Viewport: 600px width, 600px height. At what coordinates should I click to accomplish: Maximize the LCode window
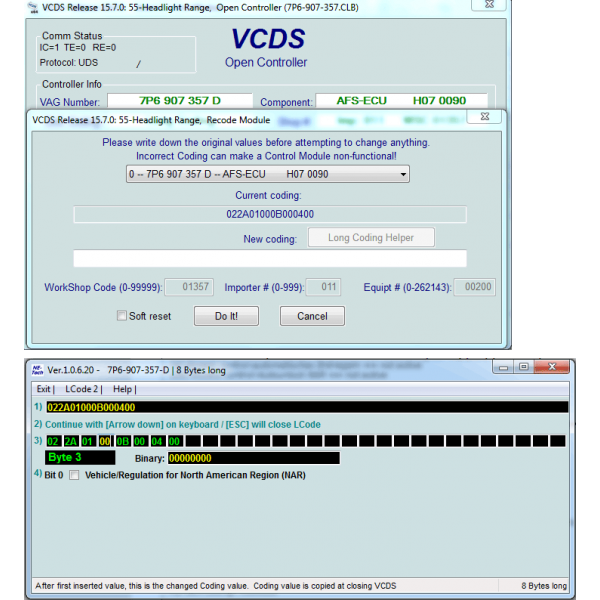524,367
